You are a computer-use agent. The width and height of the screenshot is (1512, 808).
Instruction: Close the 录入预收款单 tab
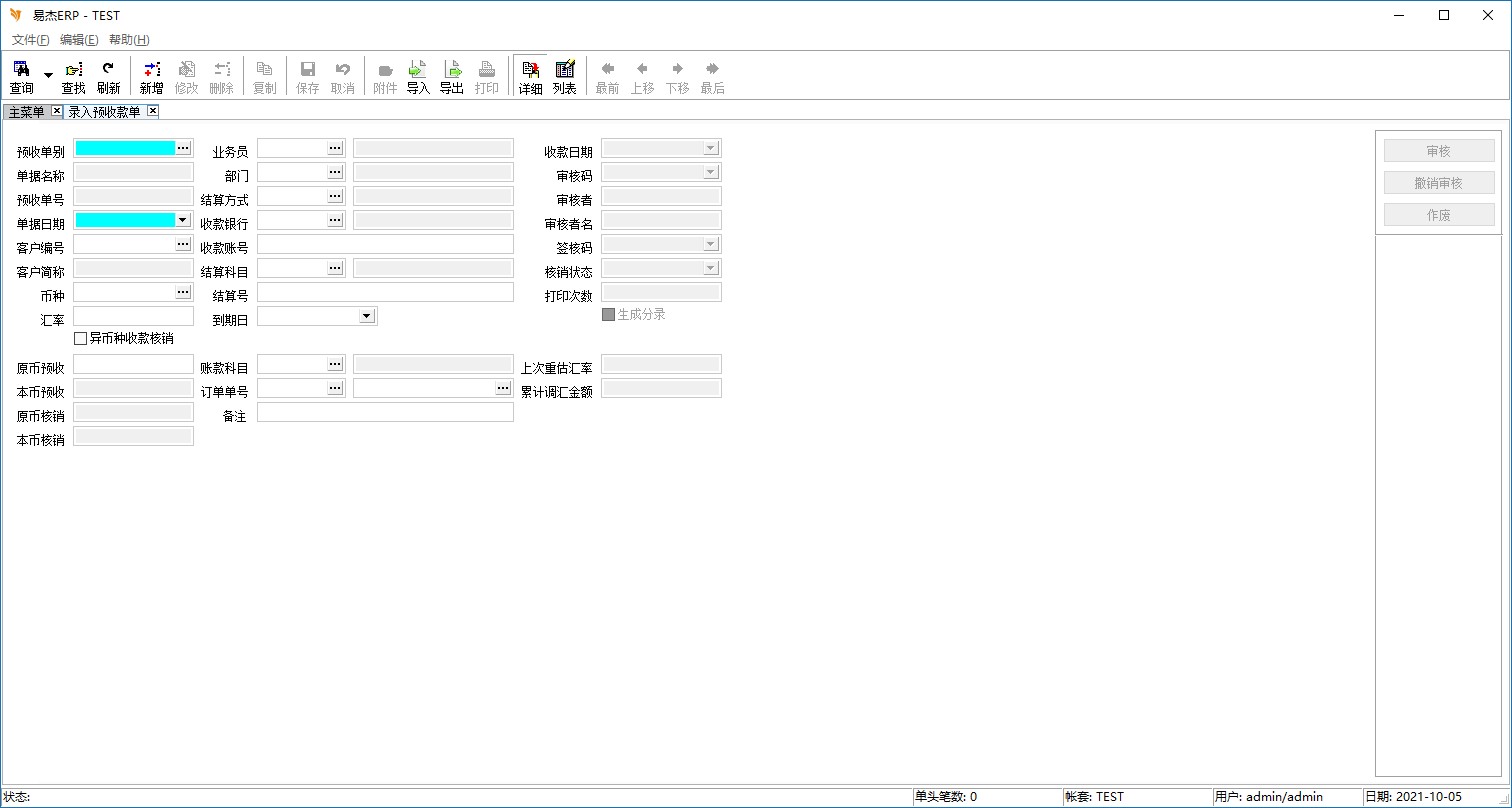point(152,111)
